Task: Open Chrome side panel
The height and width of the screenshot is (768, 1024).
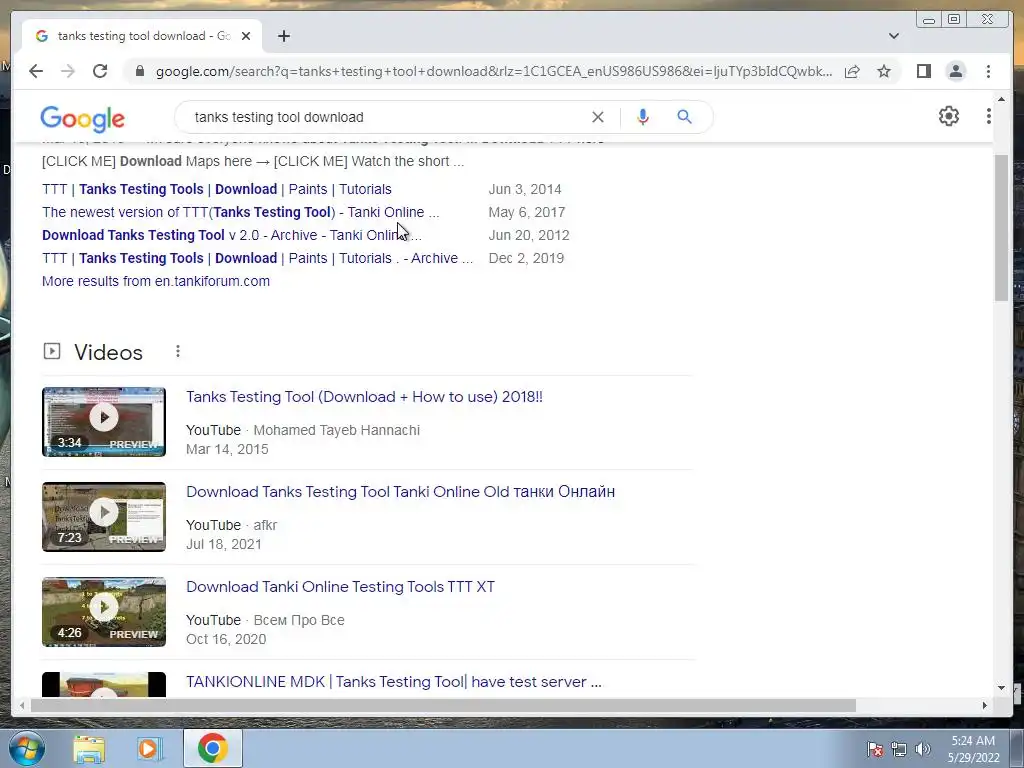Action: 923,71
